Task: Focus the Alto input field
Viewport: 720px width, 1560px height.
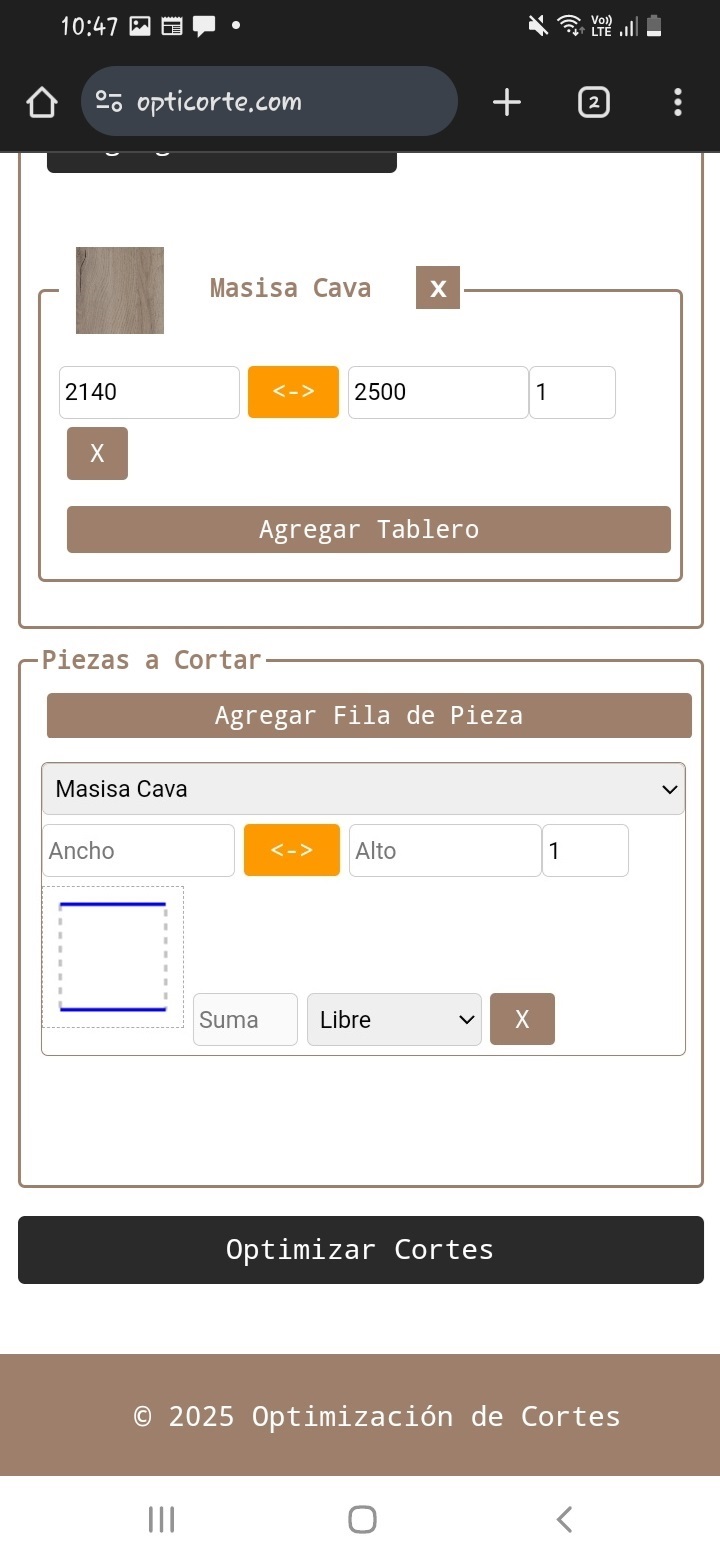Action: pyautogui.click(x=444, y=850)
